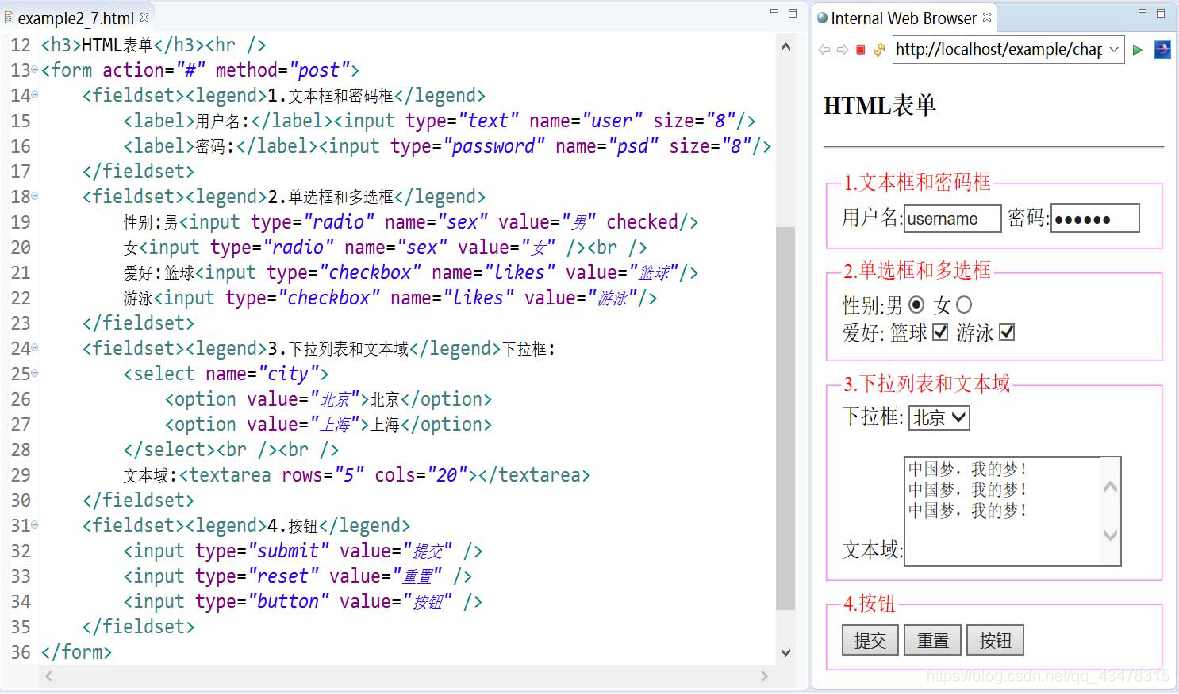Click the yellow refresh page icon
The height and width of the screenshot is (694, 1179).
[x=879, y=50]
